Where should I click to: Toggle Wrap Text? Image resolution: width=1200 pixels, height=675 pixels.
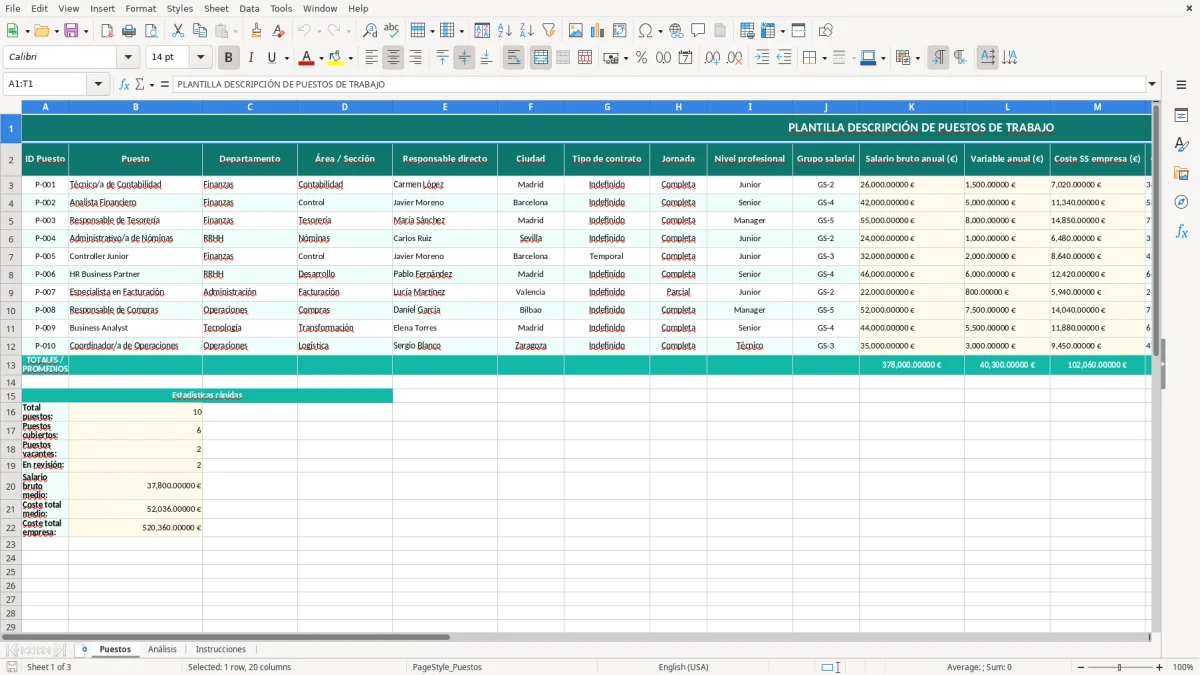[x=513, y=58]
